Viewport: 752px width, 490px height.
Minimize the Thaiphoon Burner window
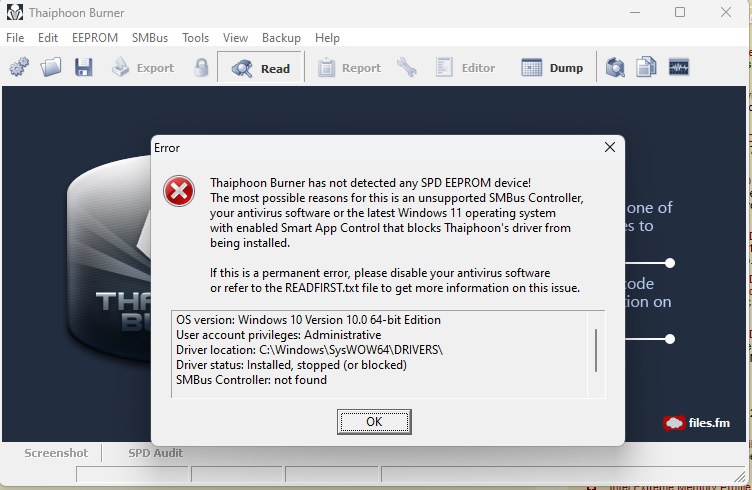[635, 12]
